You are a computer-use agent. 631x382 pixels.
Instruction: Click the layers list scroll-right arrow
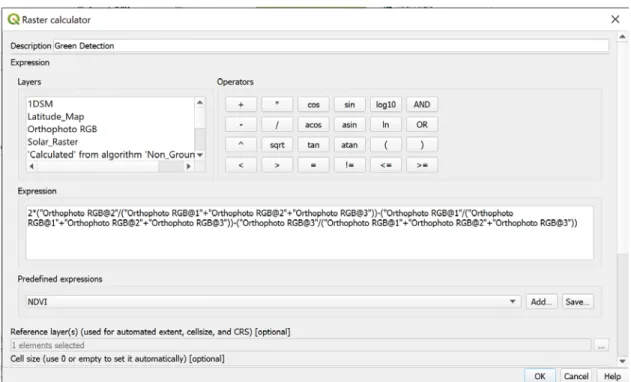click(188, 166)
